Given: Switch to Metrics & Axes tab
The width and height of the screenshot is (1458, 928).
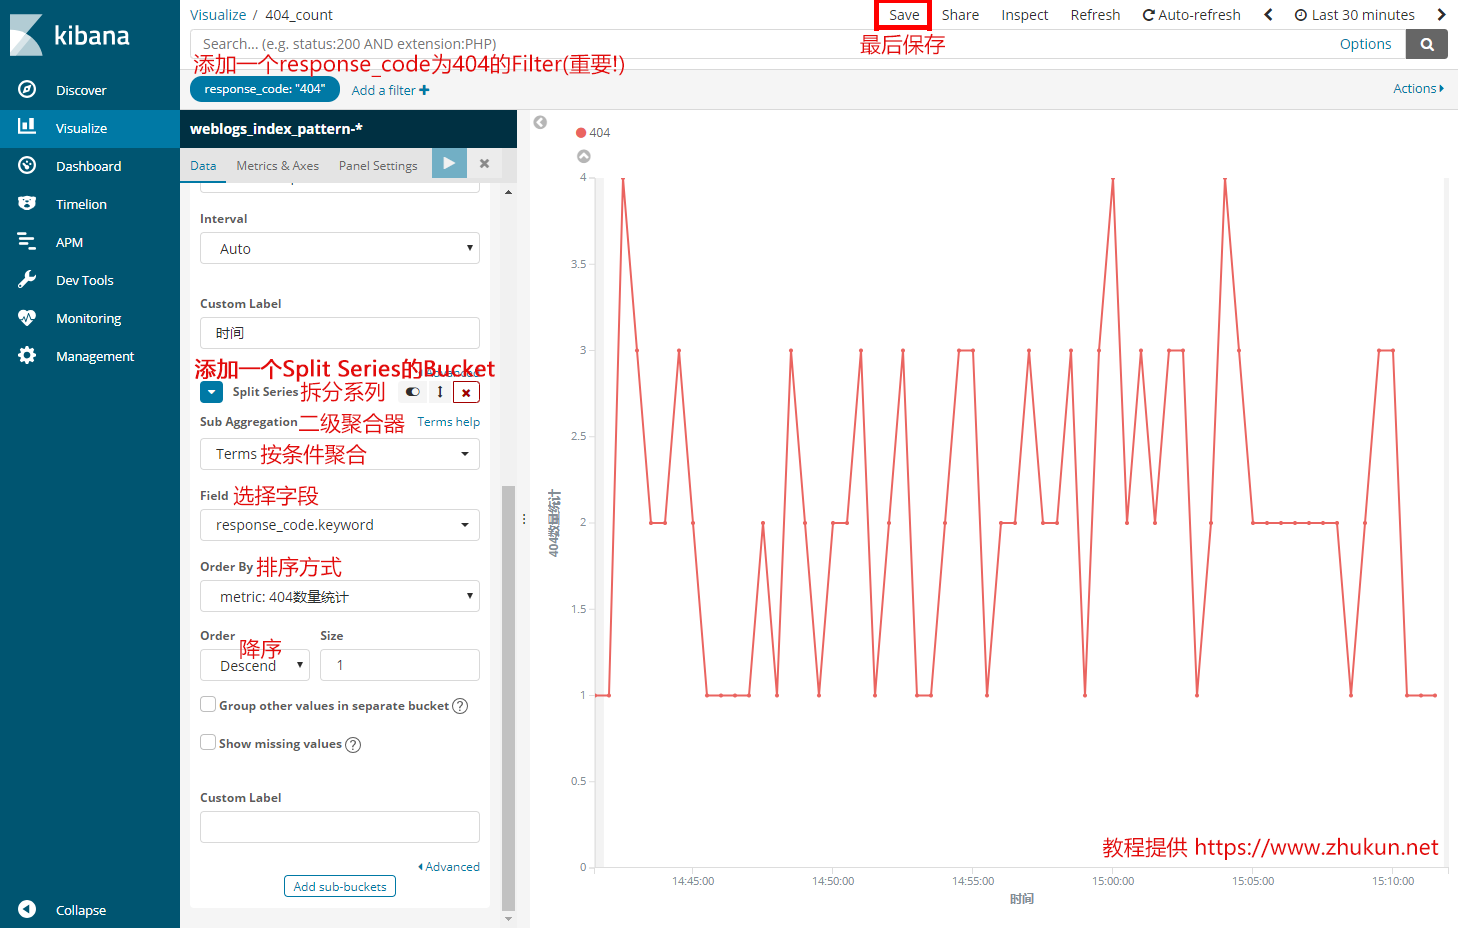Looking at the screenshot, I should click(278, 165).
